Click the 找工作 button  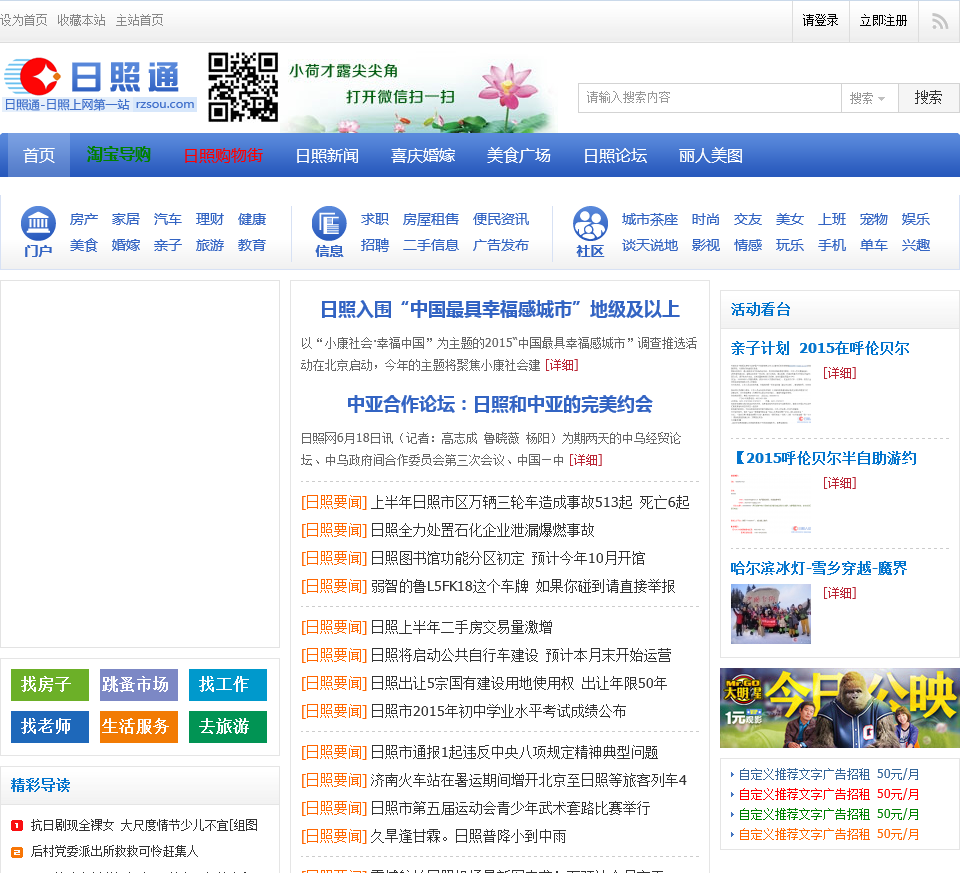pyautogui.click(x=228, y=684)
